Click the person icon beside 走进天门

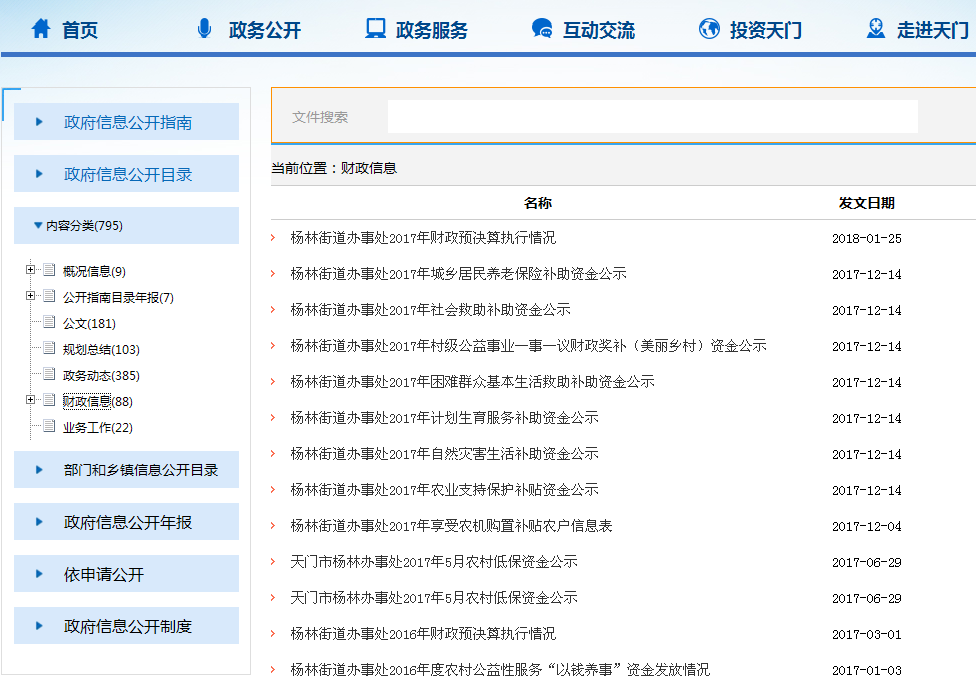click(x=876, y=29)
